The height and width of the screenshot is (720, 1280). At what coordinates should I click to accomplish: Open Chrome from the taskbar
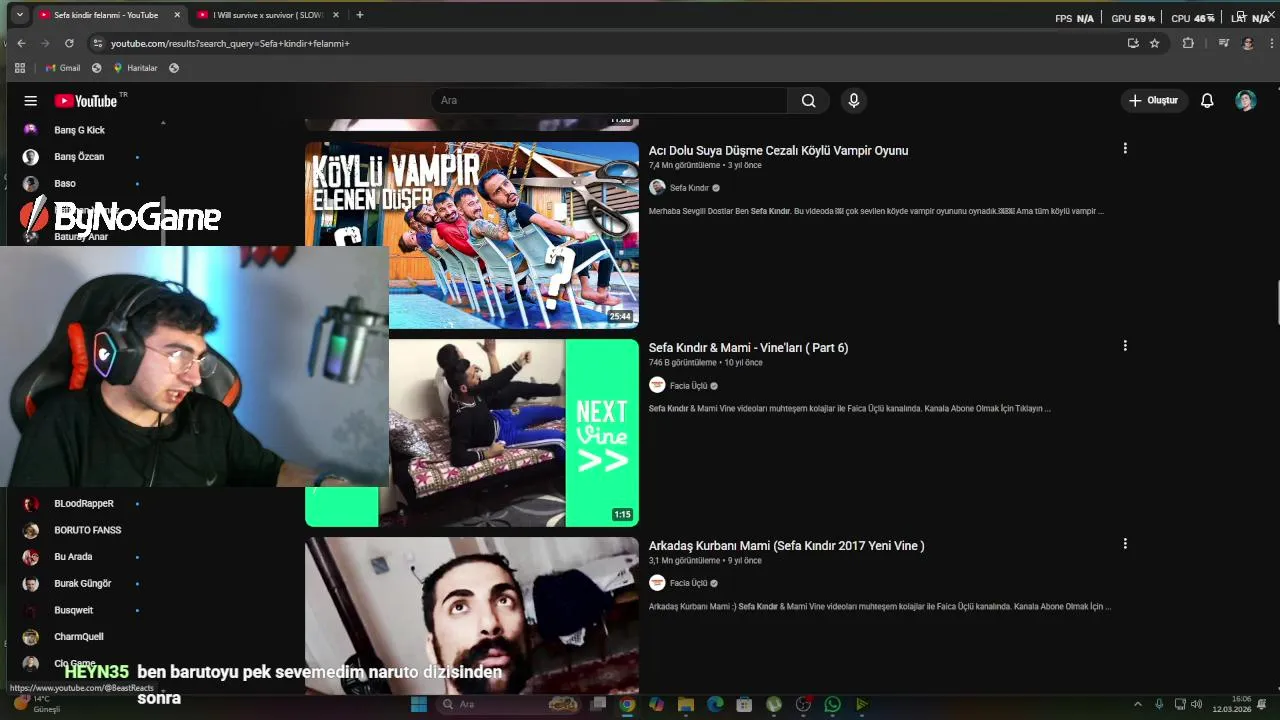pos(627,704)
